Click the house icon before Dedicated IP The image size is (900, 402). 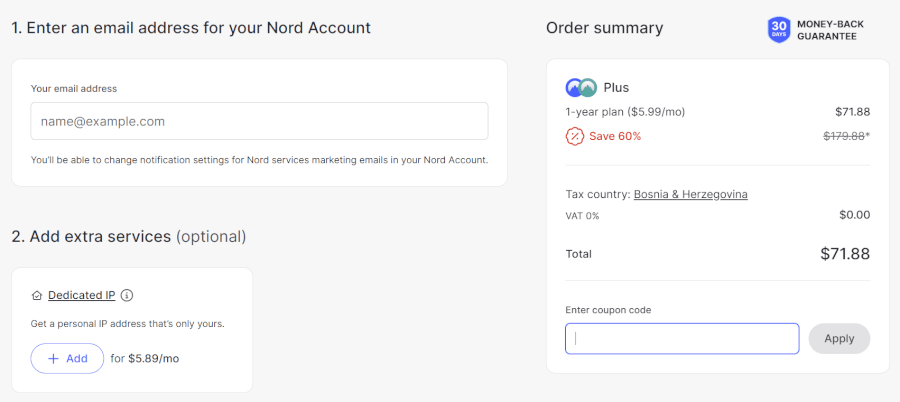pyautogui.click(x=37, y=295)
